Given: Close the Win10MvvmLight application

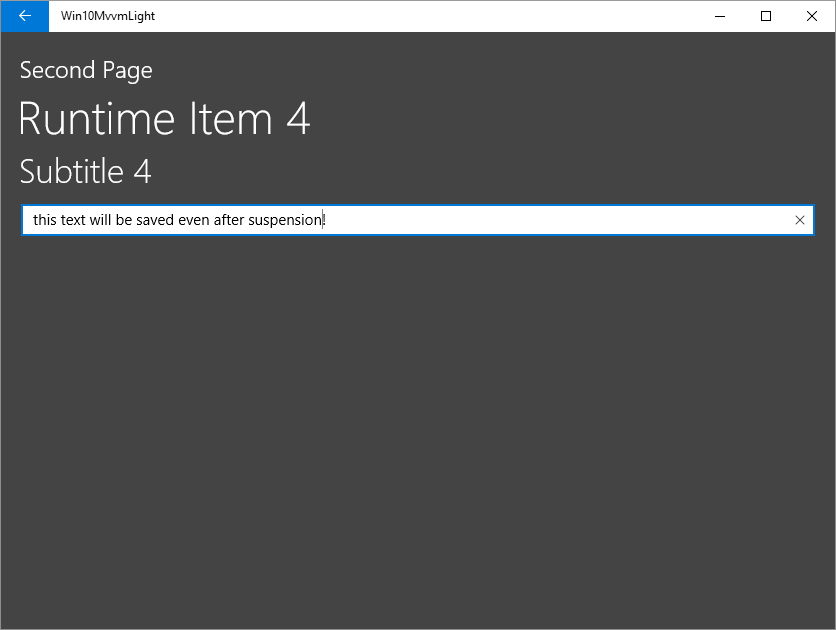Looking at the screenshot, I should click(x=812, y=16).
